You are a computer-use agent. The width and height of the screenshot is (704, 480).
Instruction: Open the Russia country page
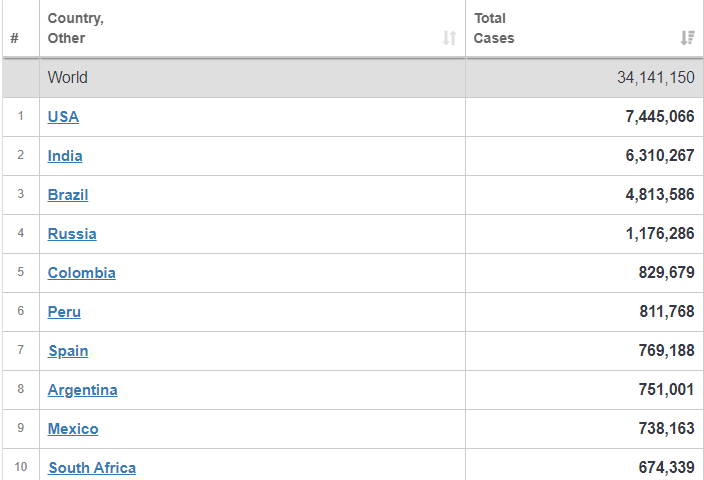pos(72,234)
